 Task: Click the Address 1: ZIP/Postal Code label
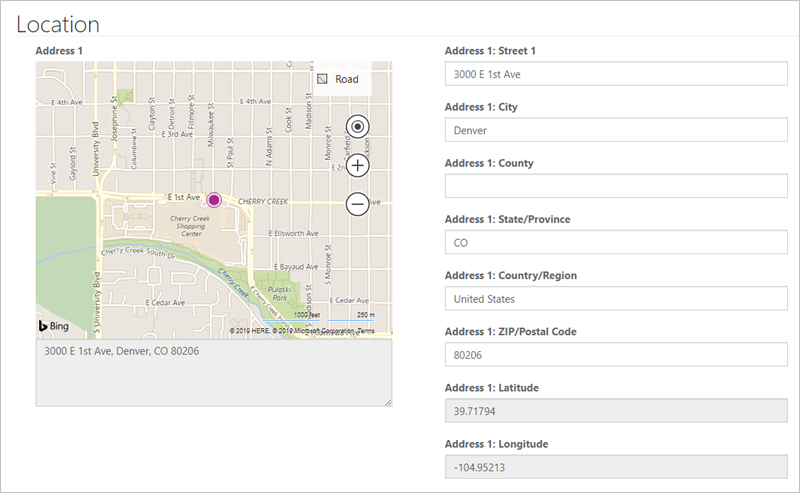click(511, 332)
